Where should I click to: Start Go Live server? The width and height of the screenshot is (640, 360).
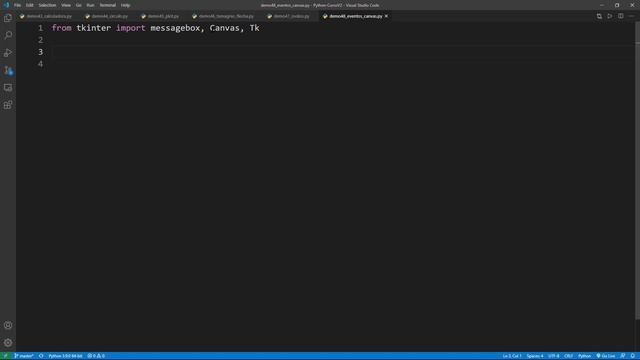(606, 356)
